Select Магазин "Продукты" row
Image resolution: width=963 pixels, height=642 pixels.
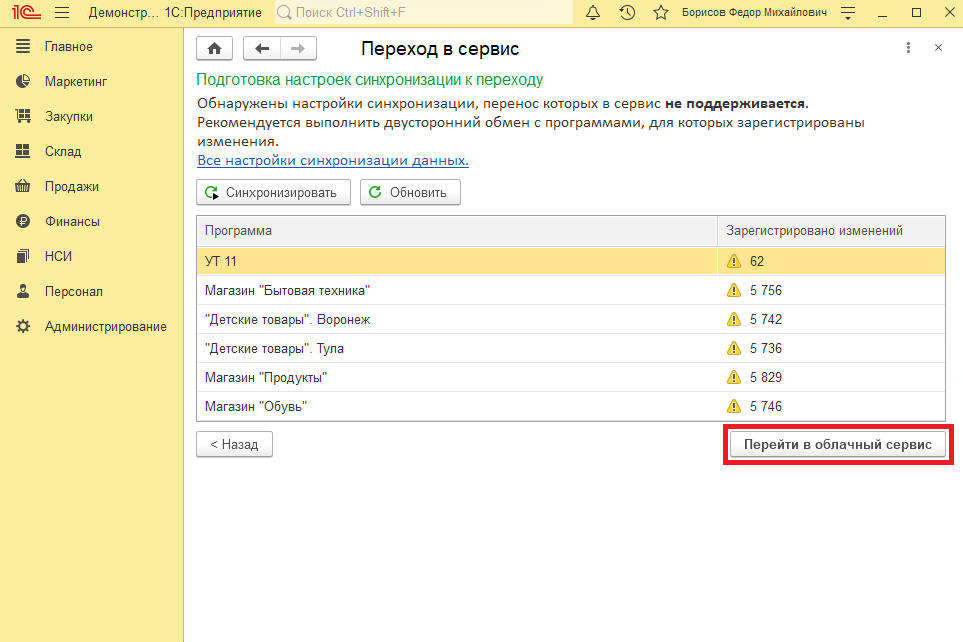tap(571, 377)
